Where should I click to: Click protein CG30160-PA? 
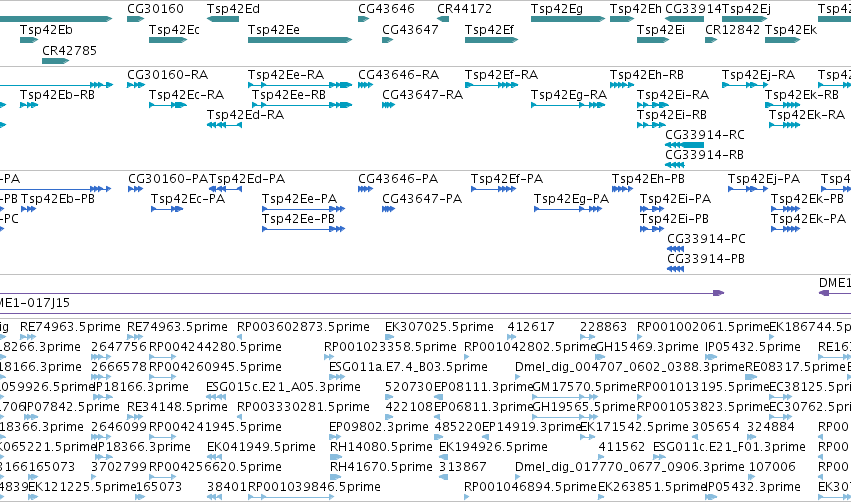168,179
